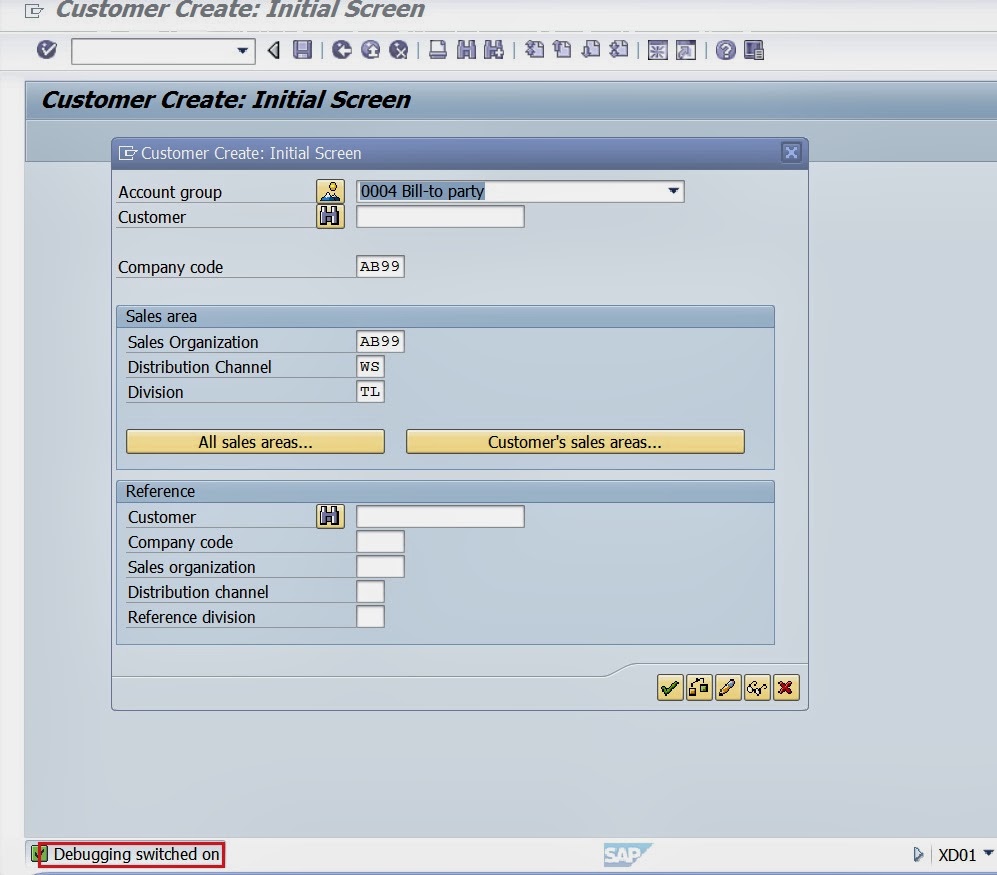
Task: Click the Company code field AB99
Action: pos(380,266)
